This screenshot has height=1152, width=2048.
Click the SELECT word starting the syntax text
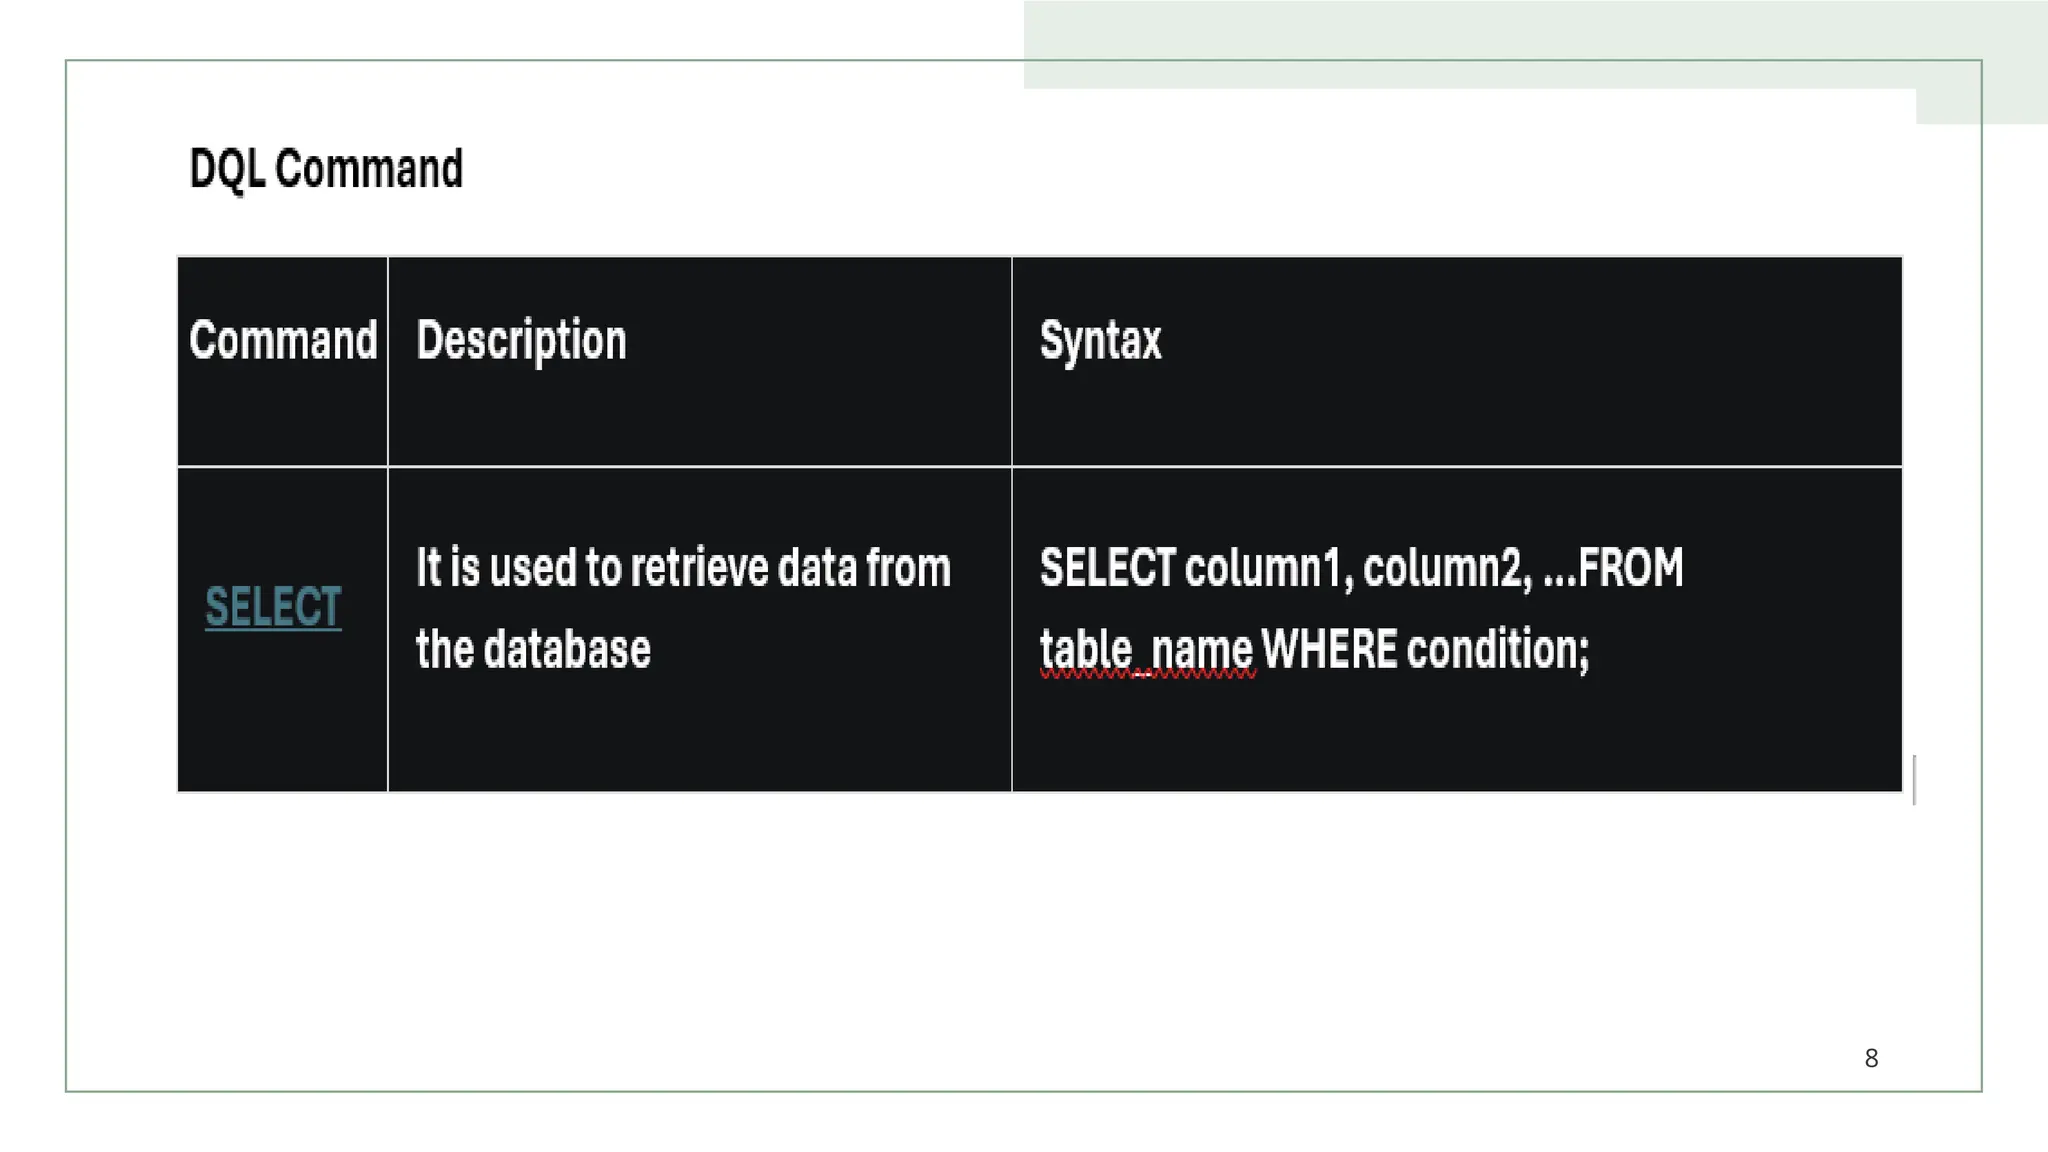pyautogui.click(x=1108, y=567)
